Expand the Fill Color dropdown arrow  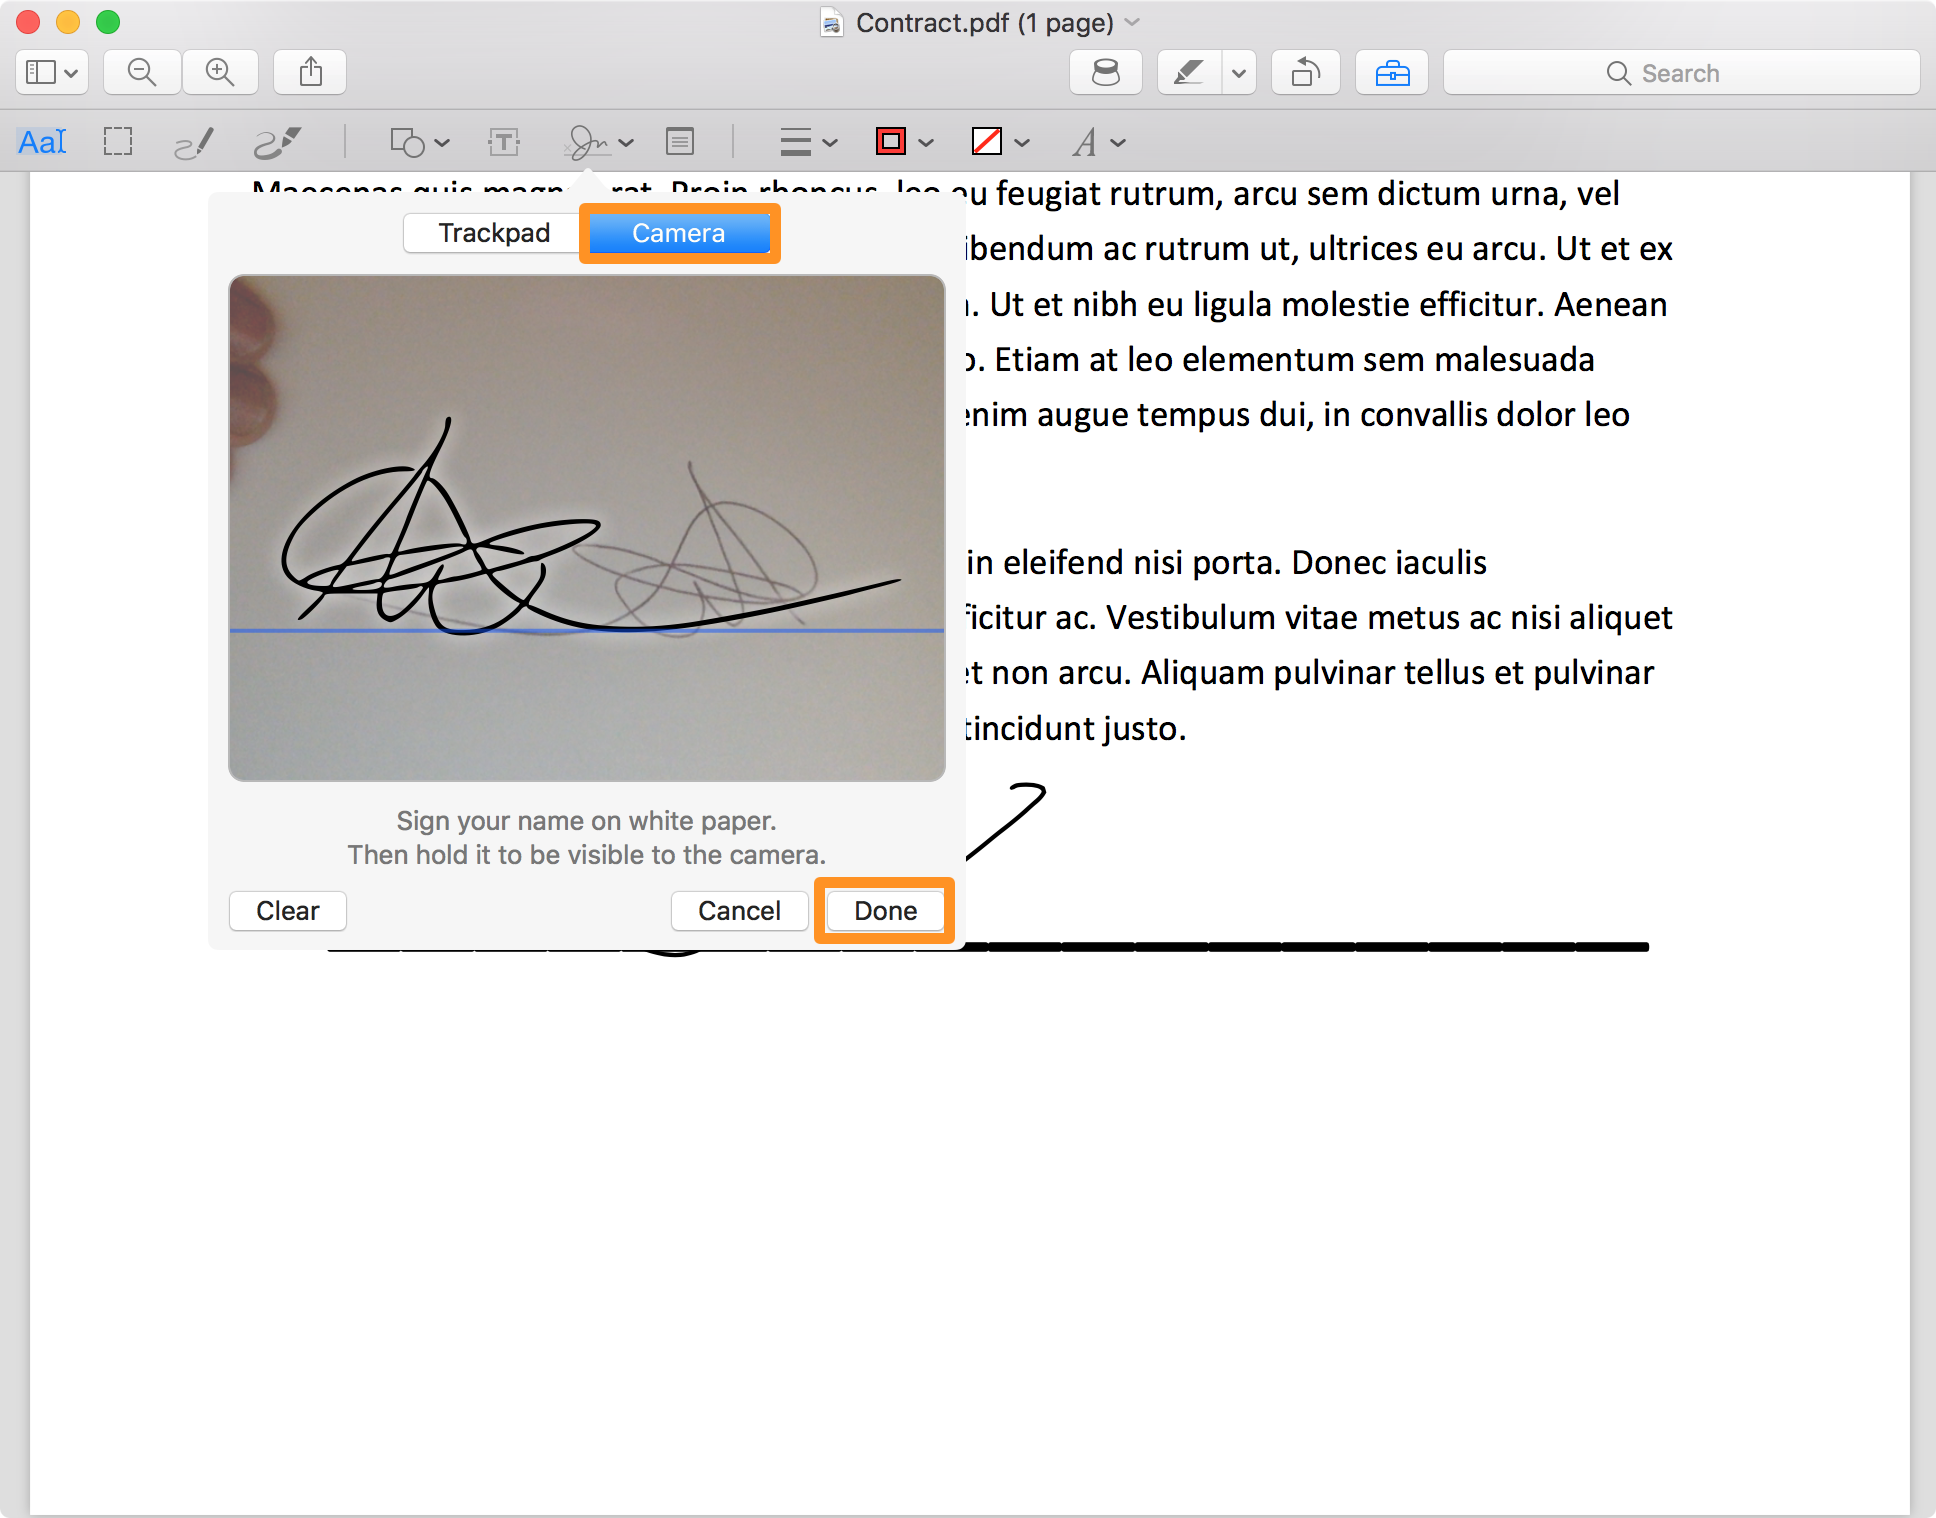(1022, 142)
